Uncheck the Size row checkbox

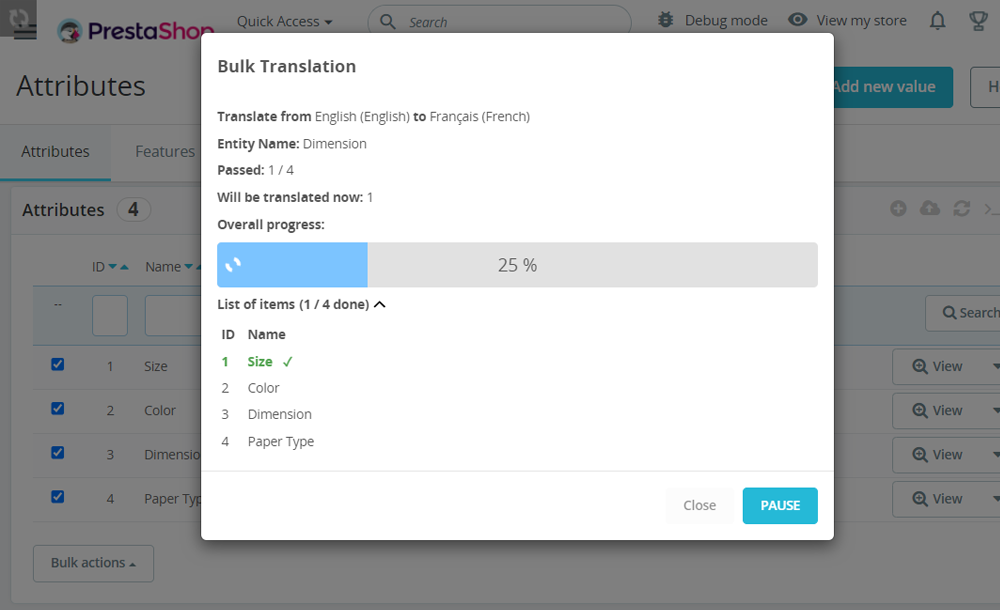[57, 364]
